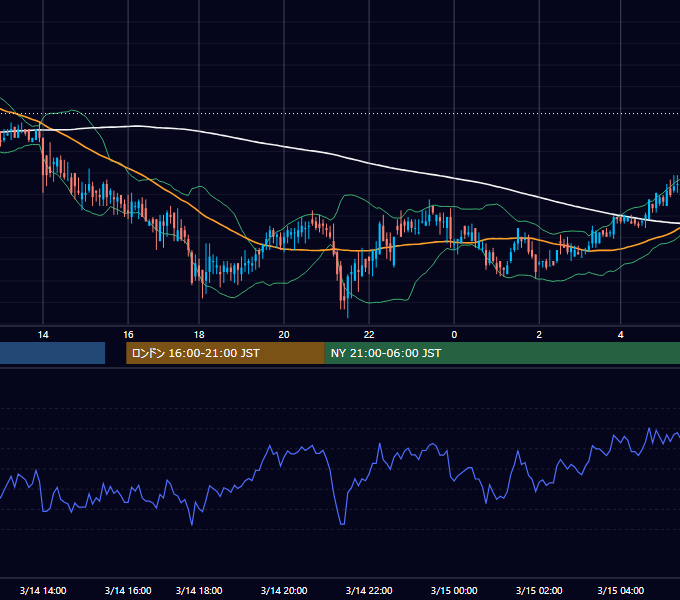Click the 3/14 18:00 time label

click(x=199, y=590)
